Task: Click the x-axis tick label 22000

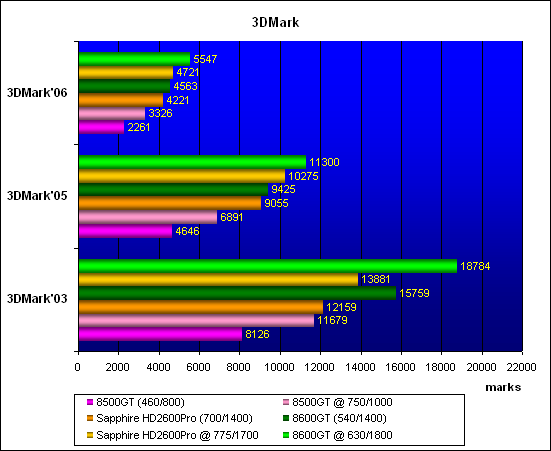Action: coord(521,367)
